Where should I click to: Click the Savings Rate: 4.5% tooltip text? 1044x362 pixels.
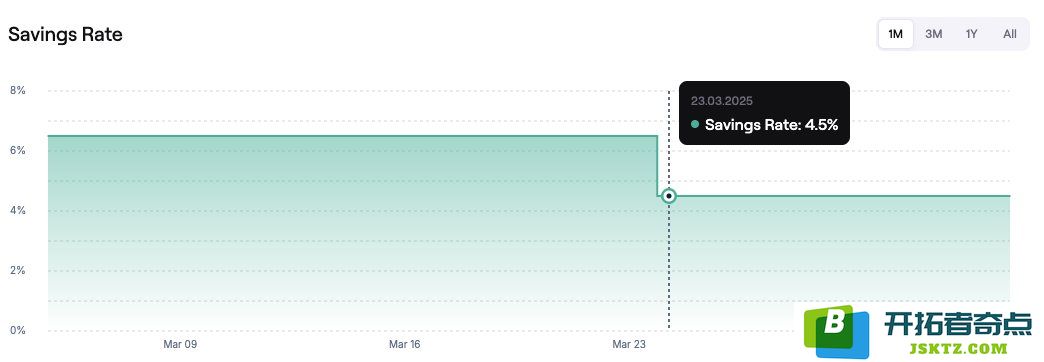(x=771, y=124)
